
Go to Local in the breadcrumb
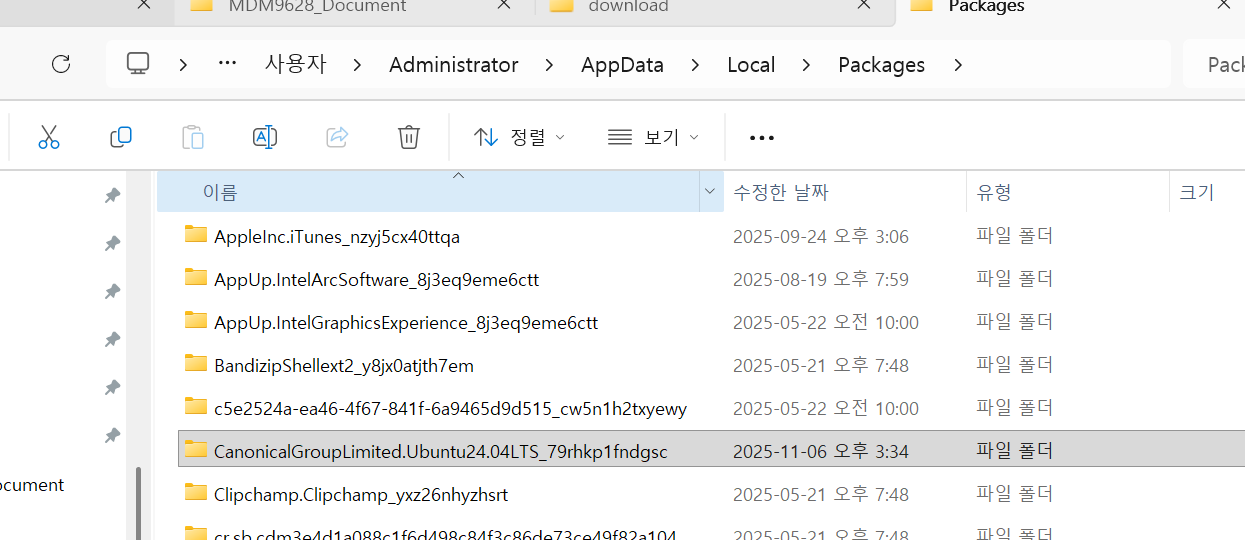(x=751, y=65)
